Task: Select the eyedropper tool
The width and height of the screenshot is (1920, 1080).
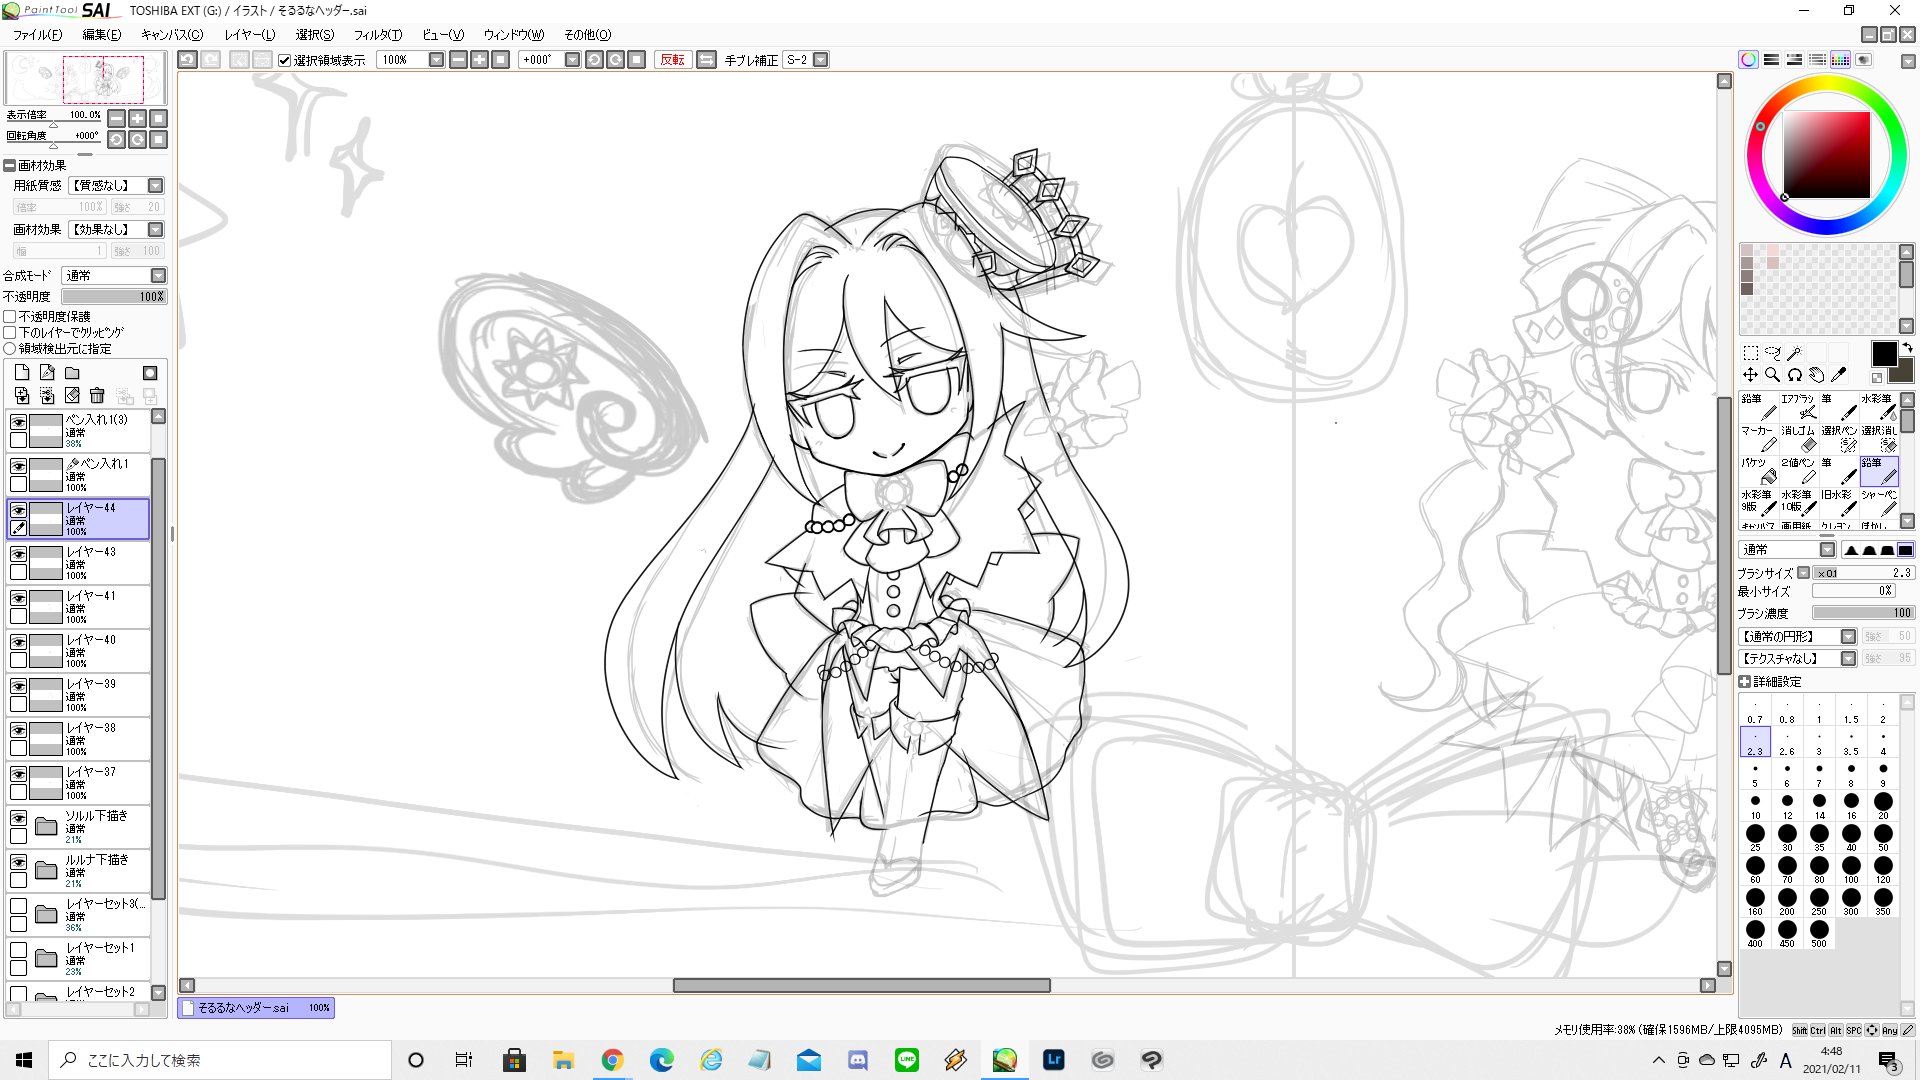Action: (x=1838, y=375)
